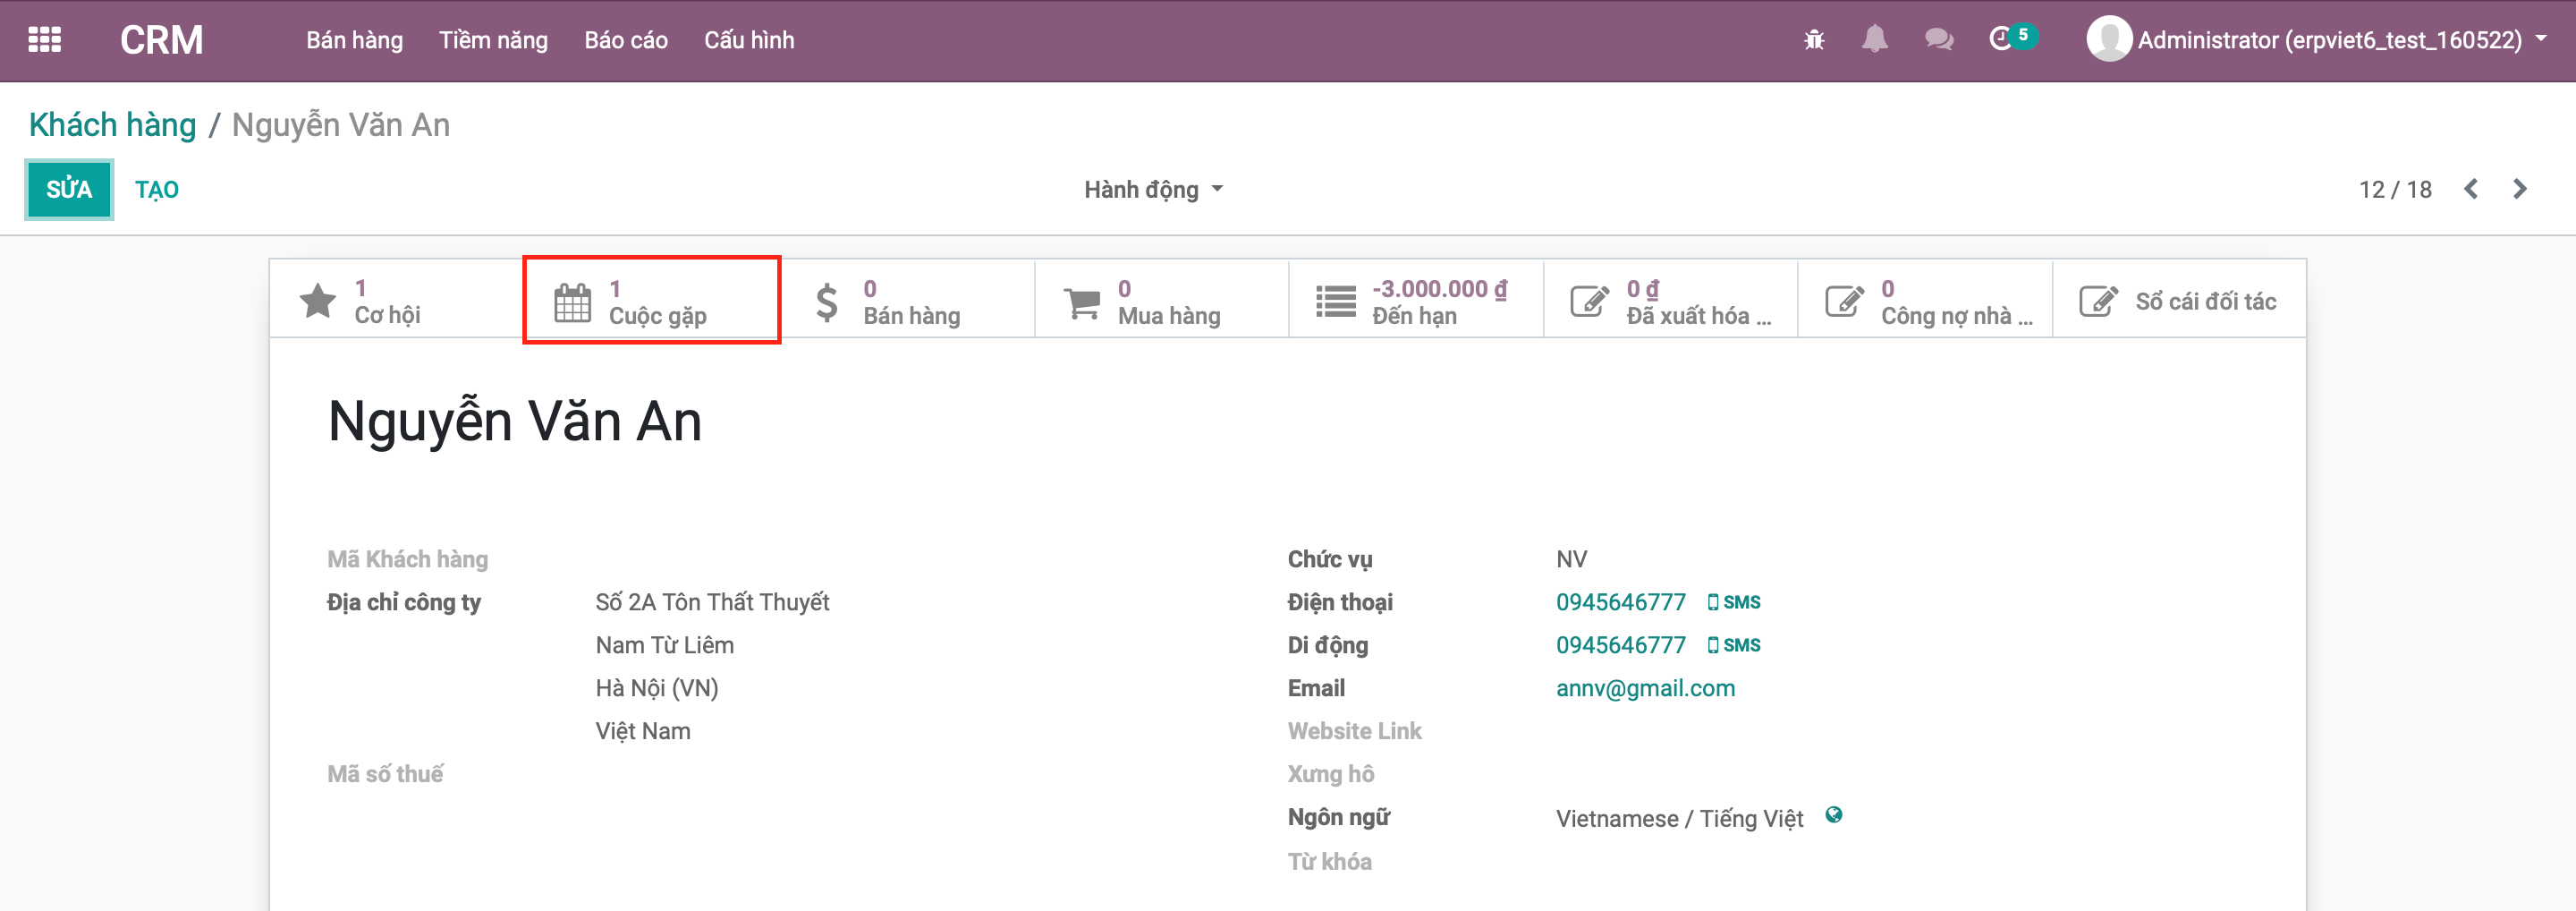Open the notifications bell icon
The height and width of the screenshot is (911, 2576).
pyautogui.click(x=1875, y=40)
